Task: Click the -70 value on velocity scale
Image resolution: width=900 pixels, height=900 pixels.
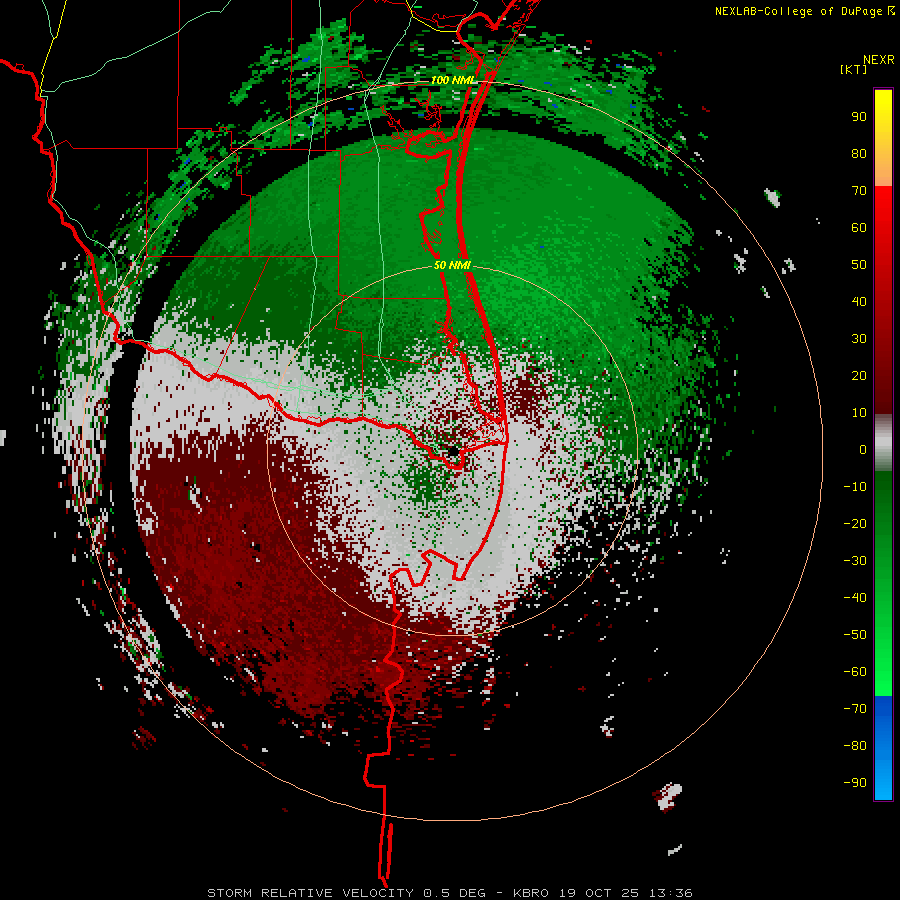Action: pyautogui.click(x=855, y=709)
